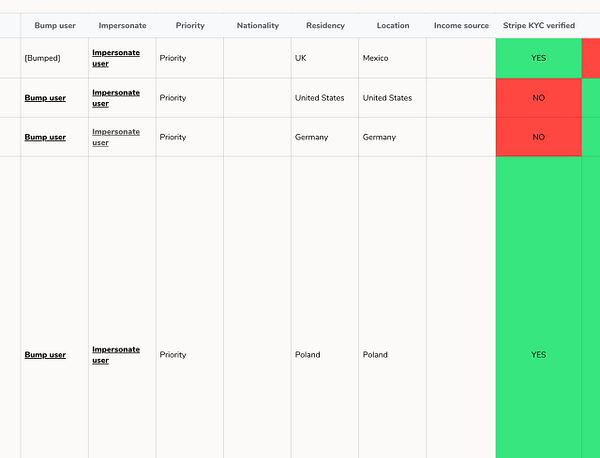Select the Impersonate column header
600x458 pixels.
click(122, 26)
